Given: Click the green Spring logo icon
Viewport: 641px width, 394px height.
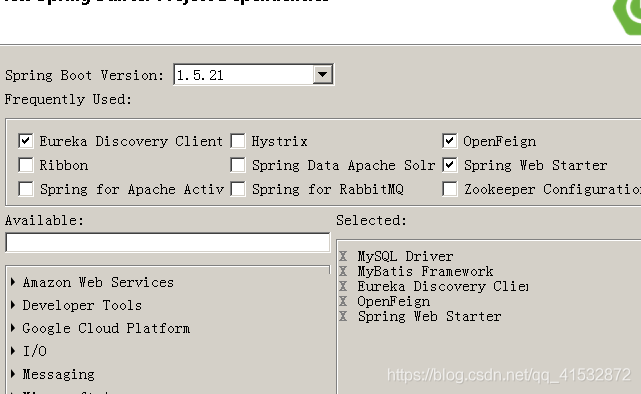Looking at the screenshot, I should 627,16.
